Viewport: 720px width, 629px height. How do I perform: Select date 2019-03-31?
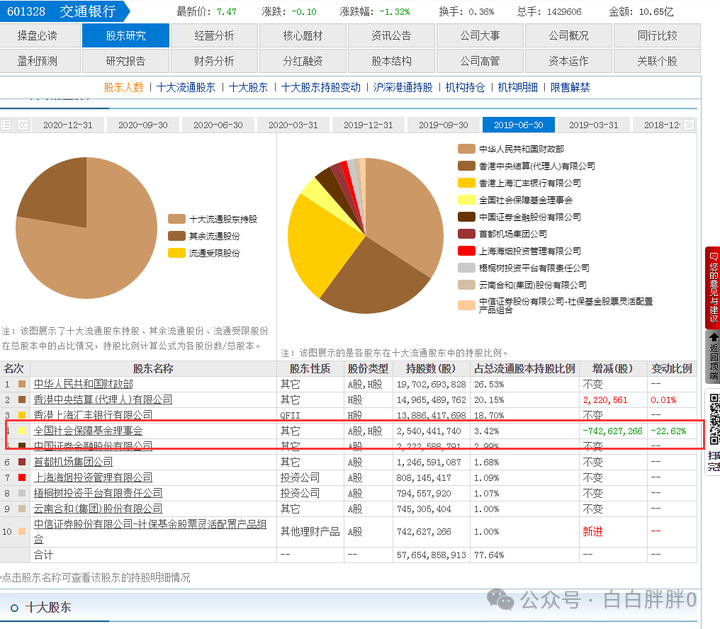(x=593, y=125)
